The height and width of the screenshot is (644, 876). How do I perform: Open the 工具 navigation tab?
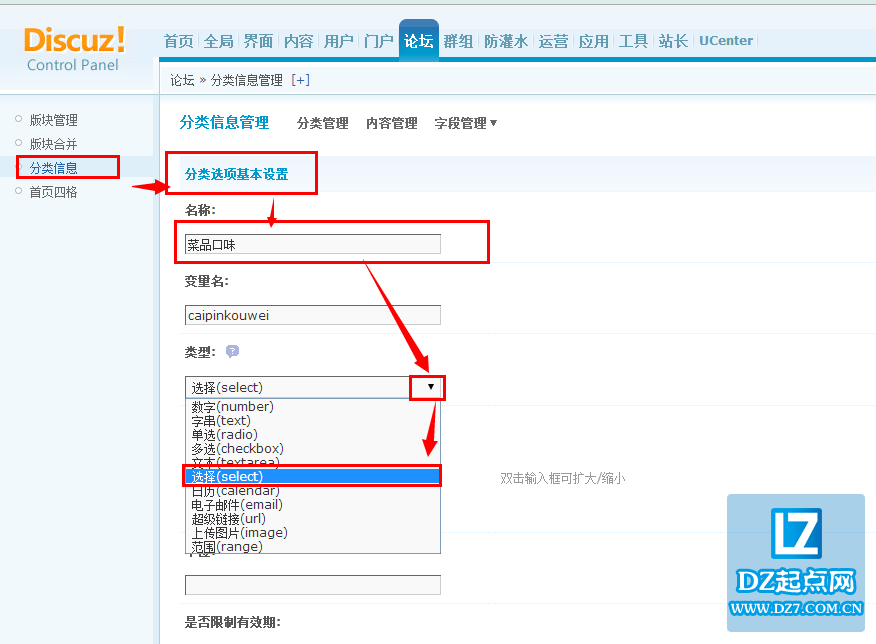(x=633, y=41)
